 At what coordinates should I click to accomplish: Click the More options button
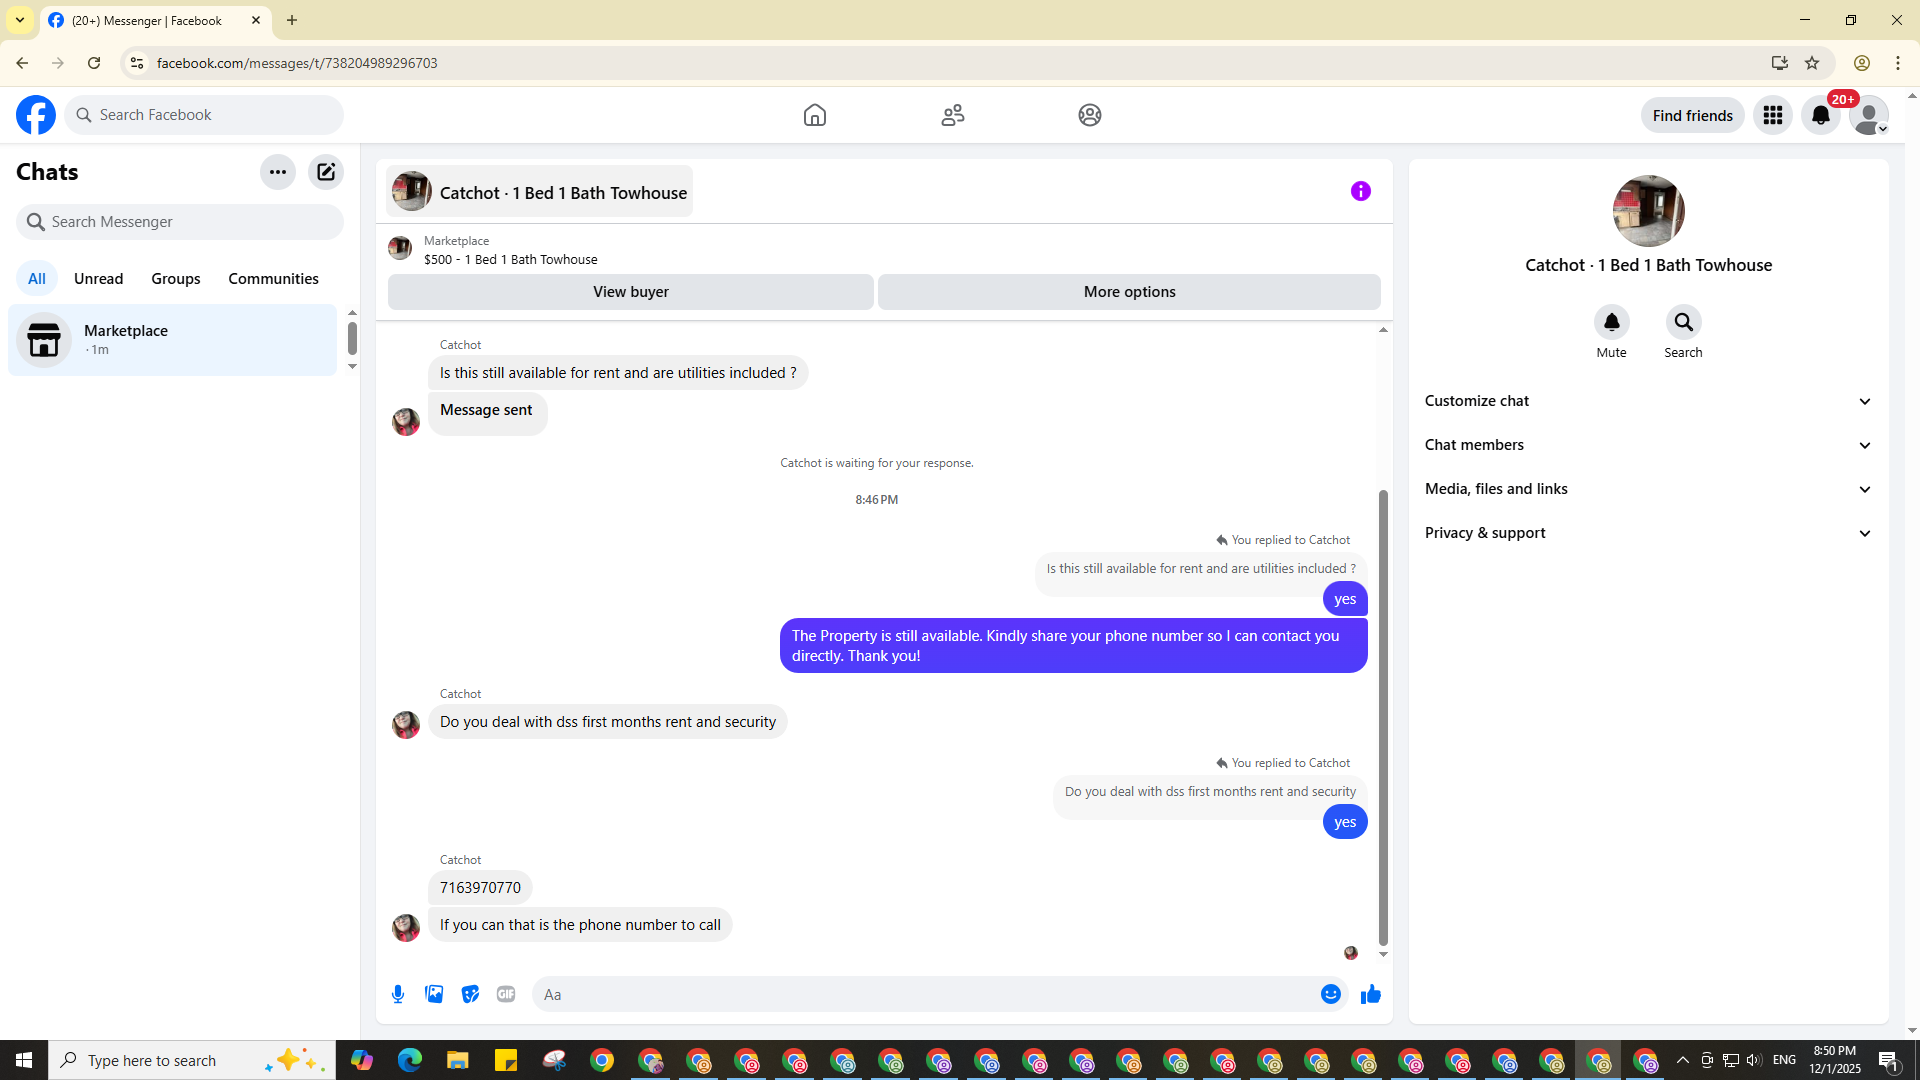(1129, 292)
